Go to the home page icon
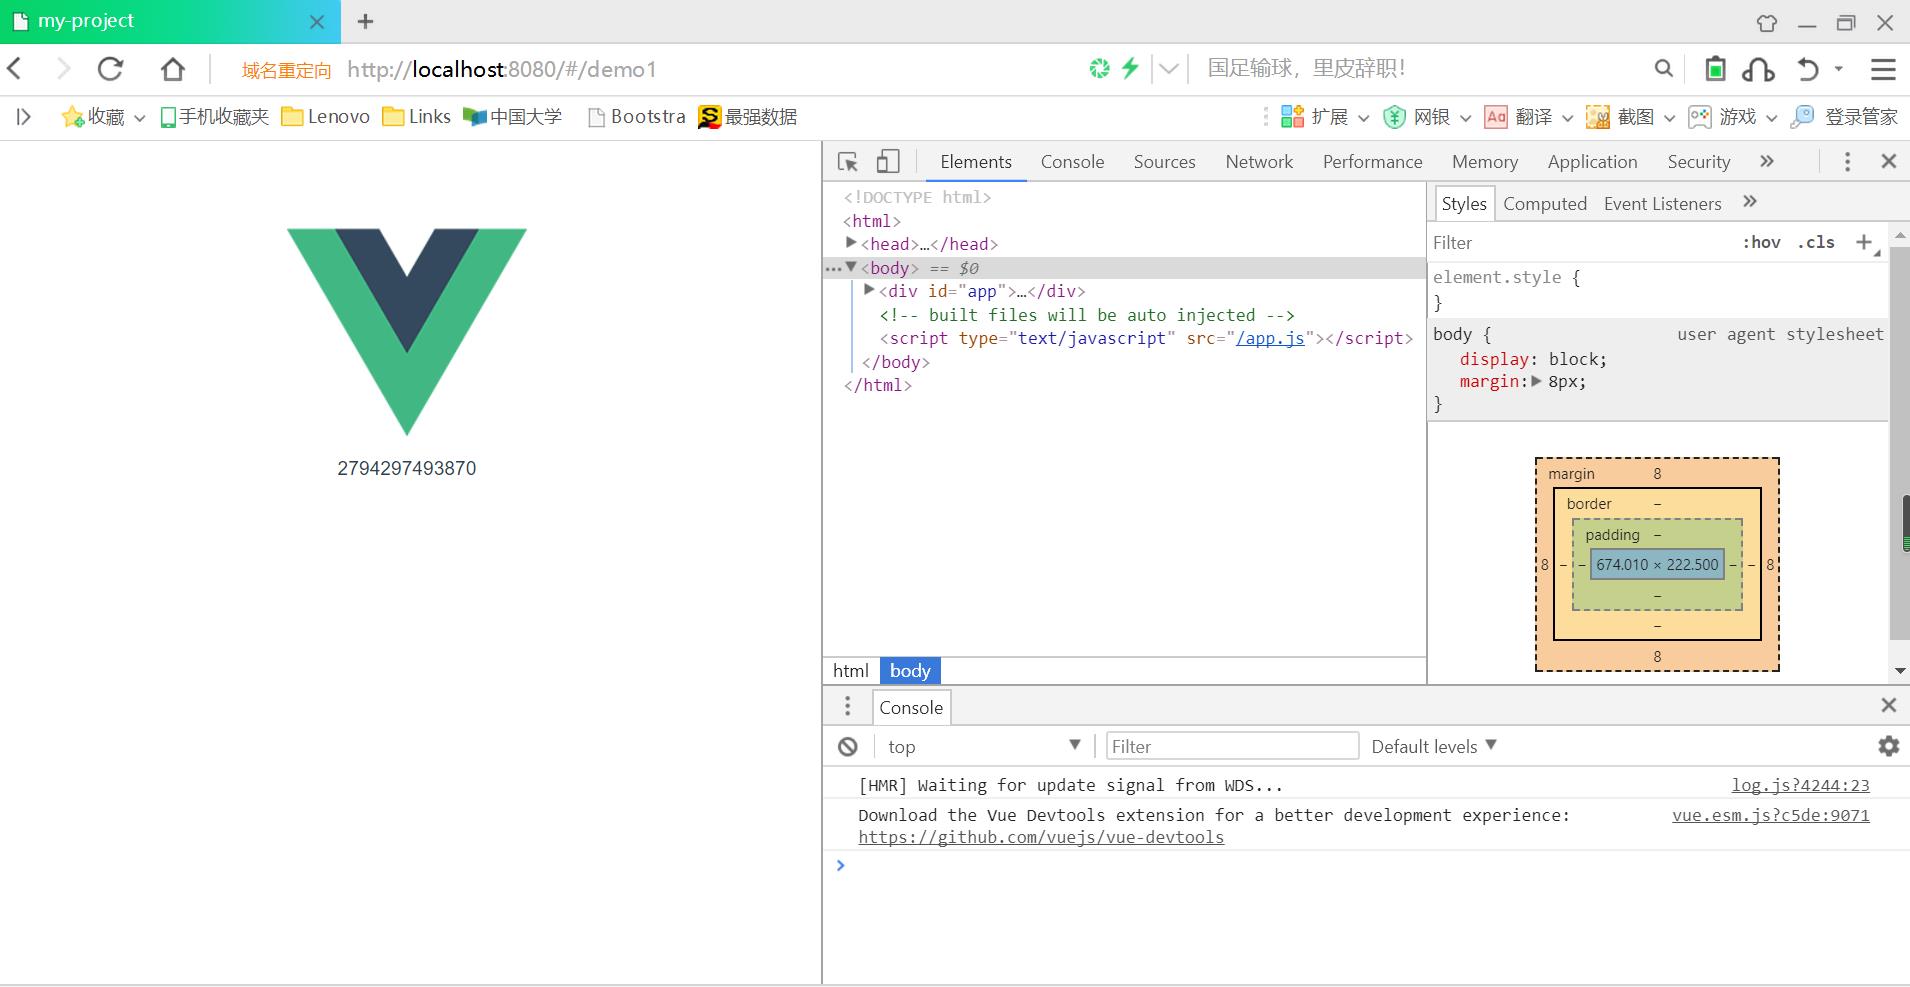Image resolution: width=1910 pixels, height=987 pixels. click(173, 68)
